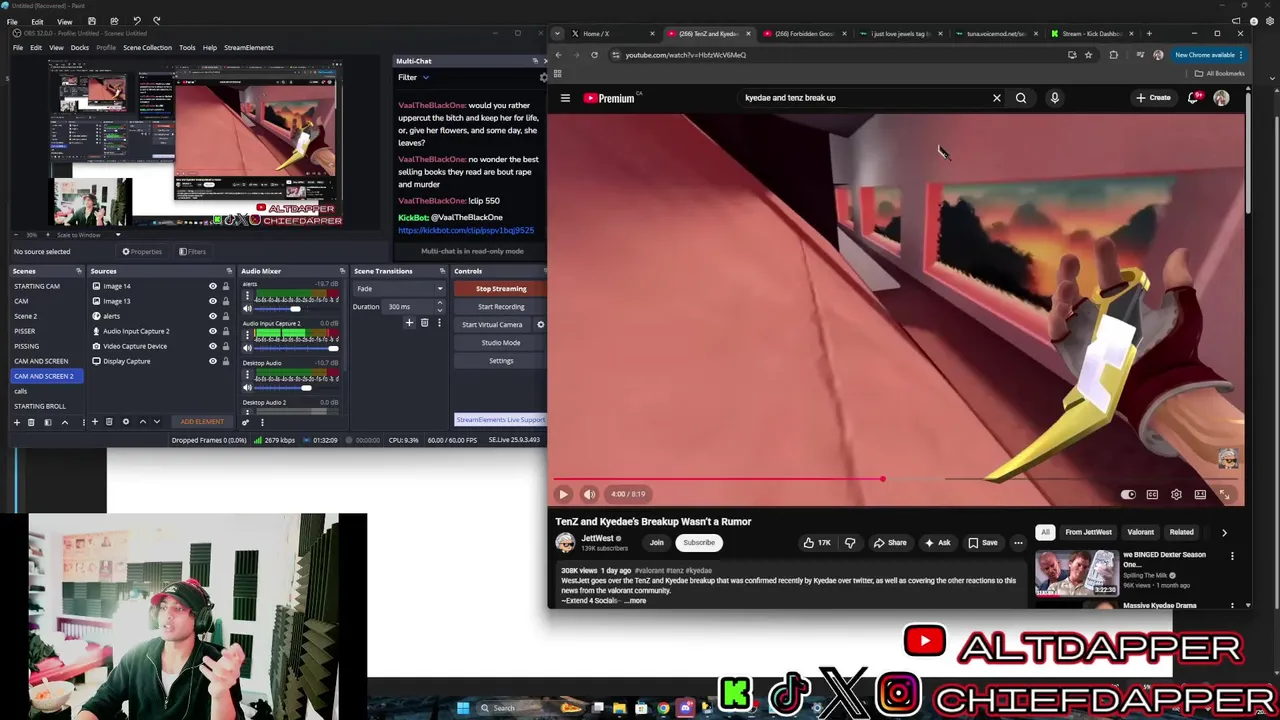
Task: Expand description with ...more
Action: click(635, 601)
